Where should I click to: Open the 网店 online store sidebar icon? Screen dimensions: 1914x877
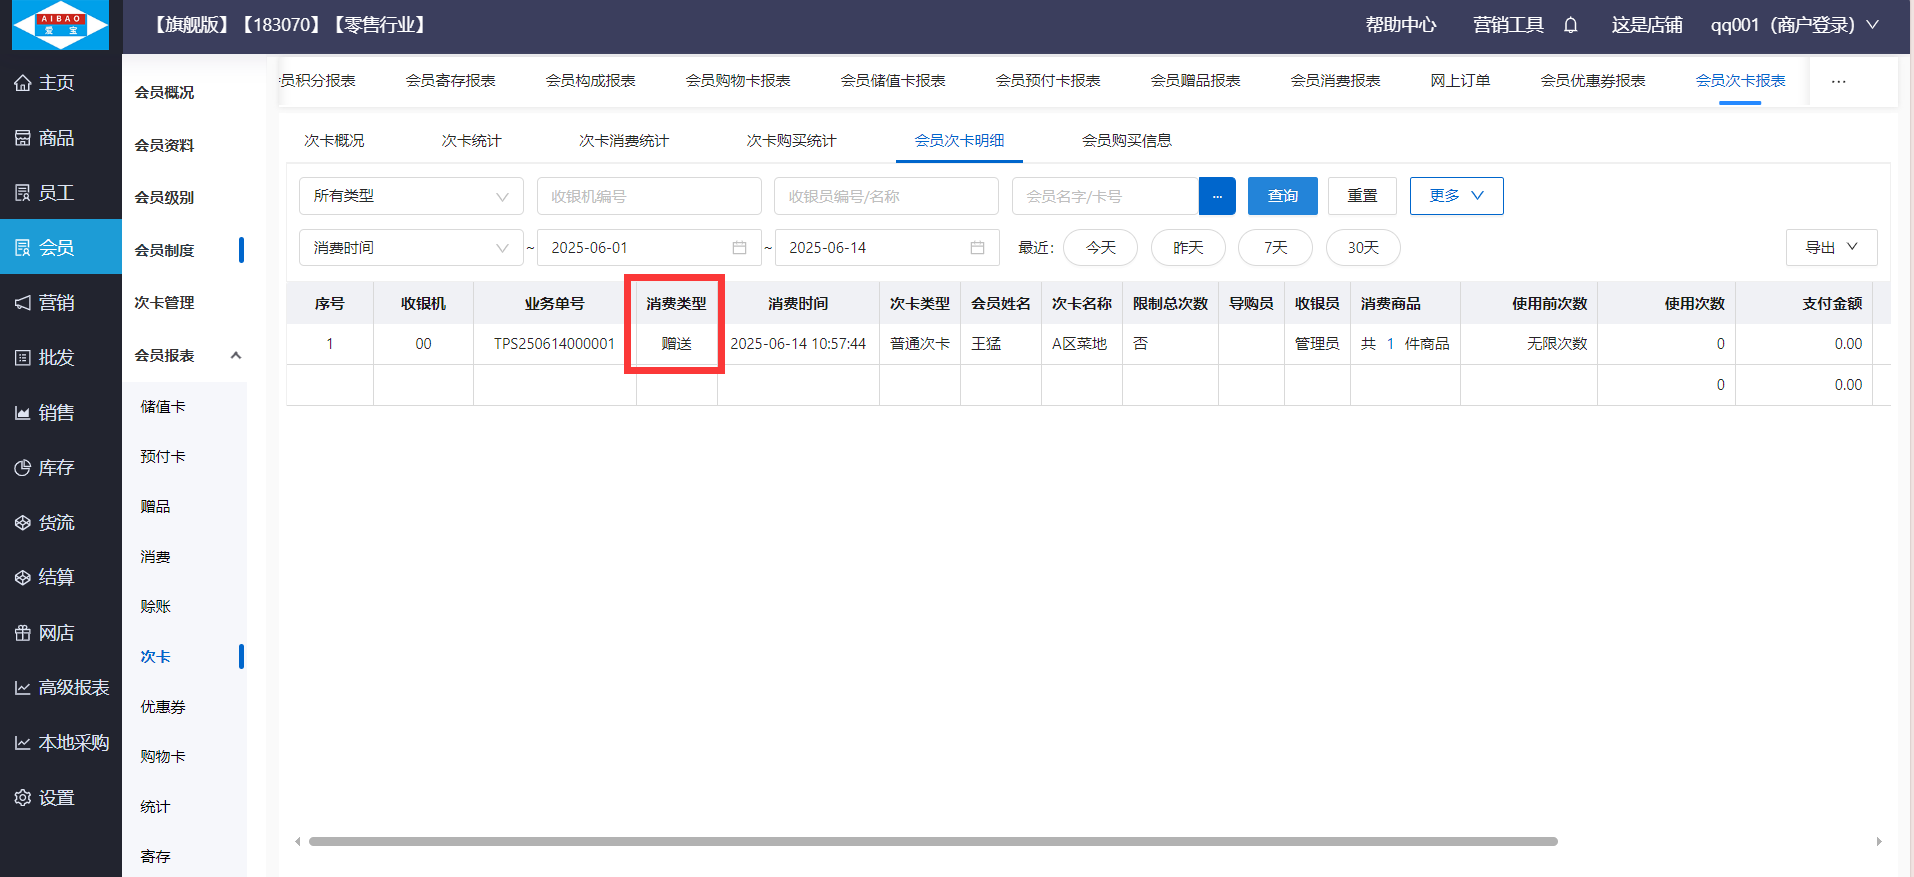click(23, 633)
